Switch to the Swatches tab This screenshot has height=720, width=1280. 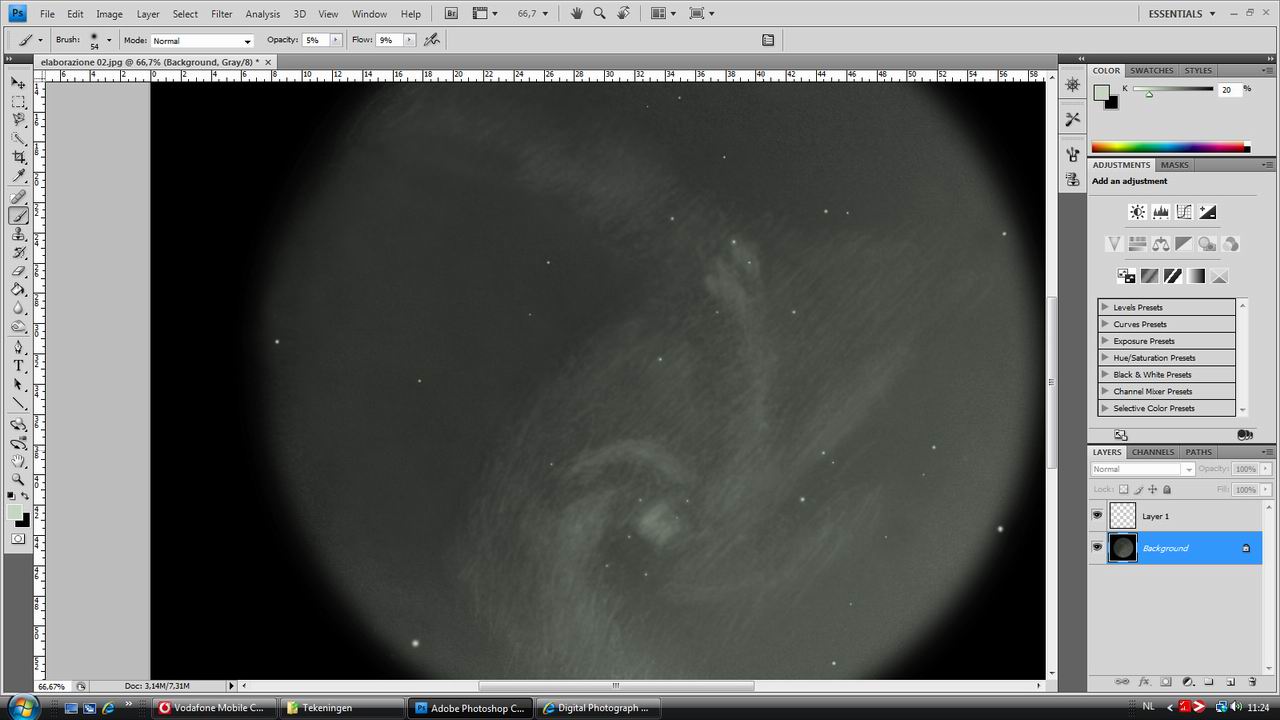tap(1152, 71)
